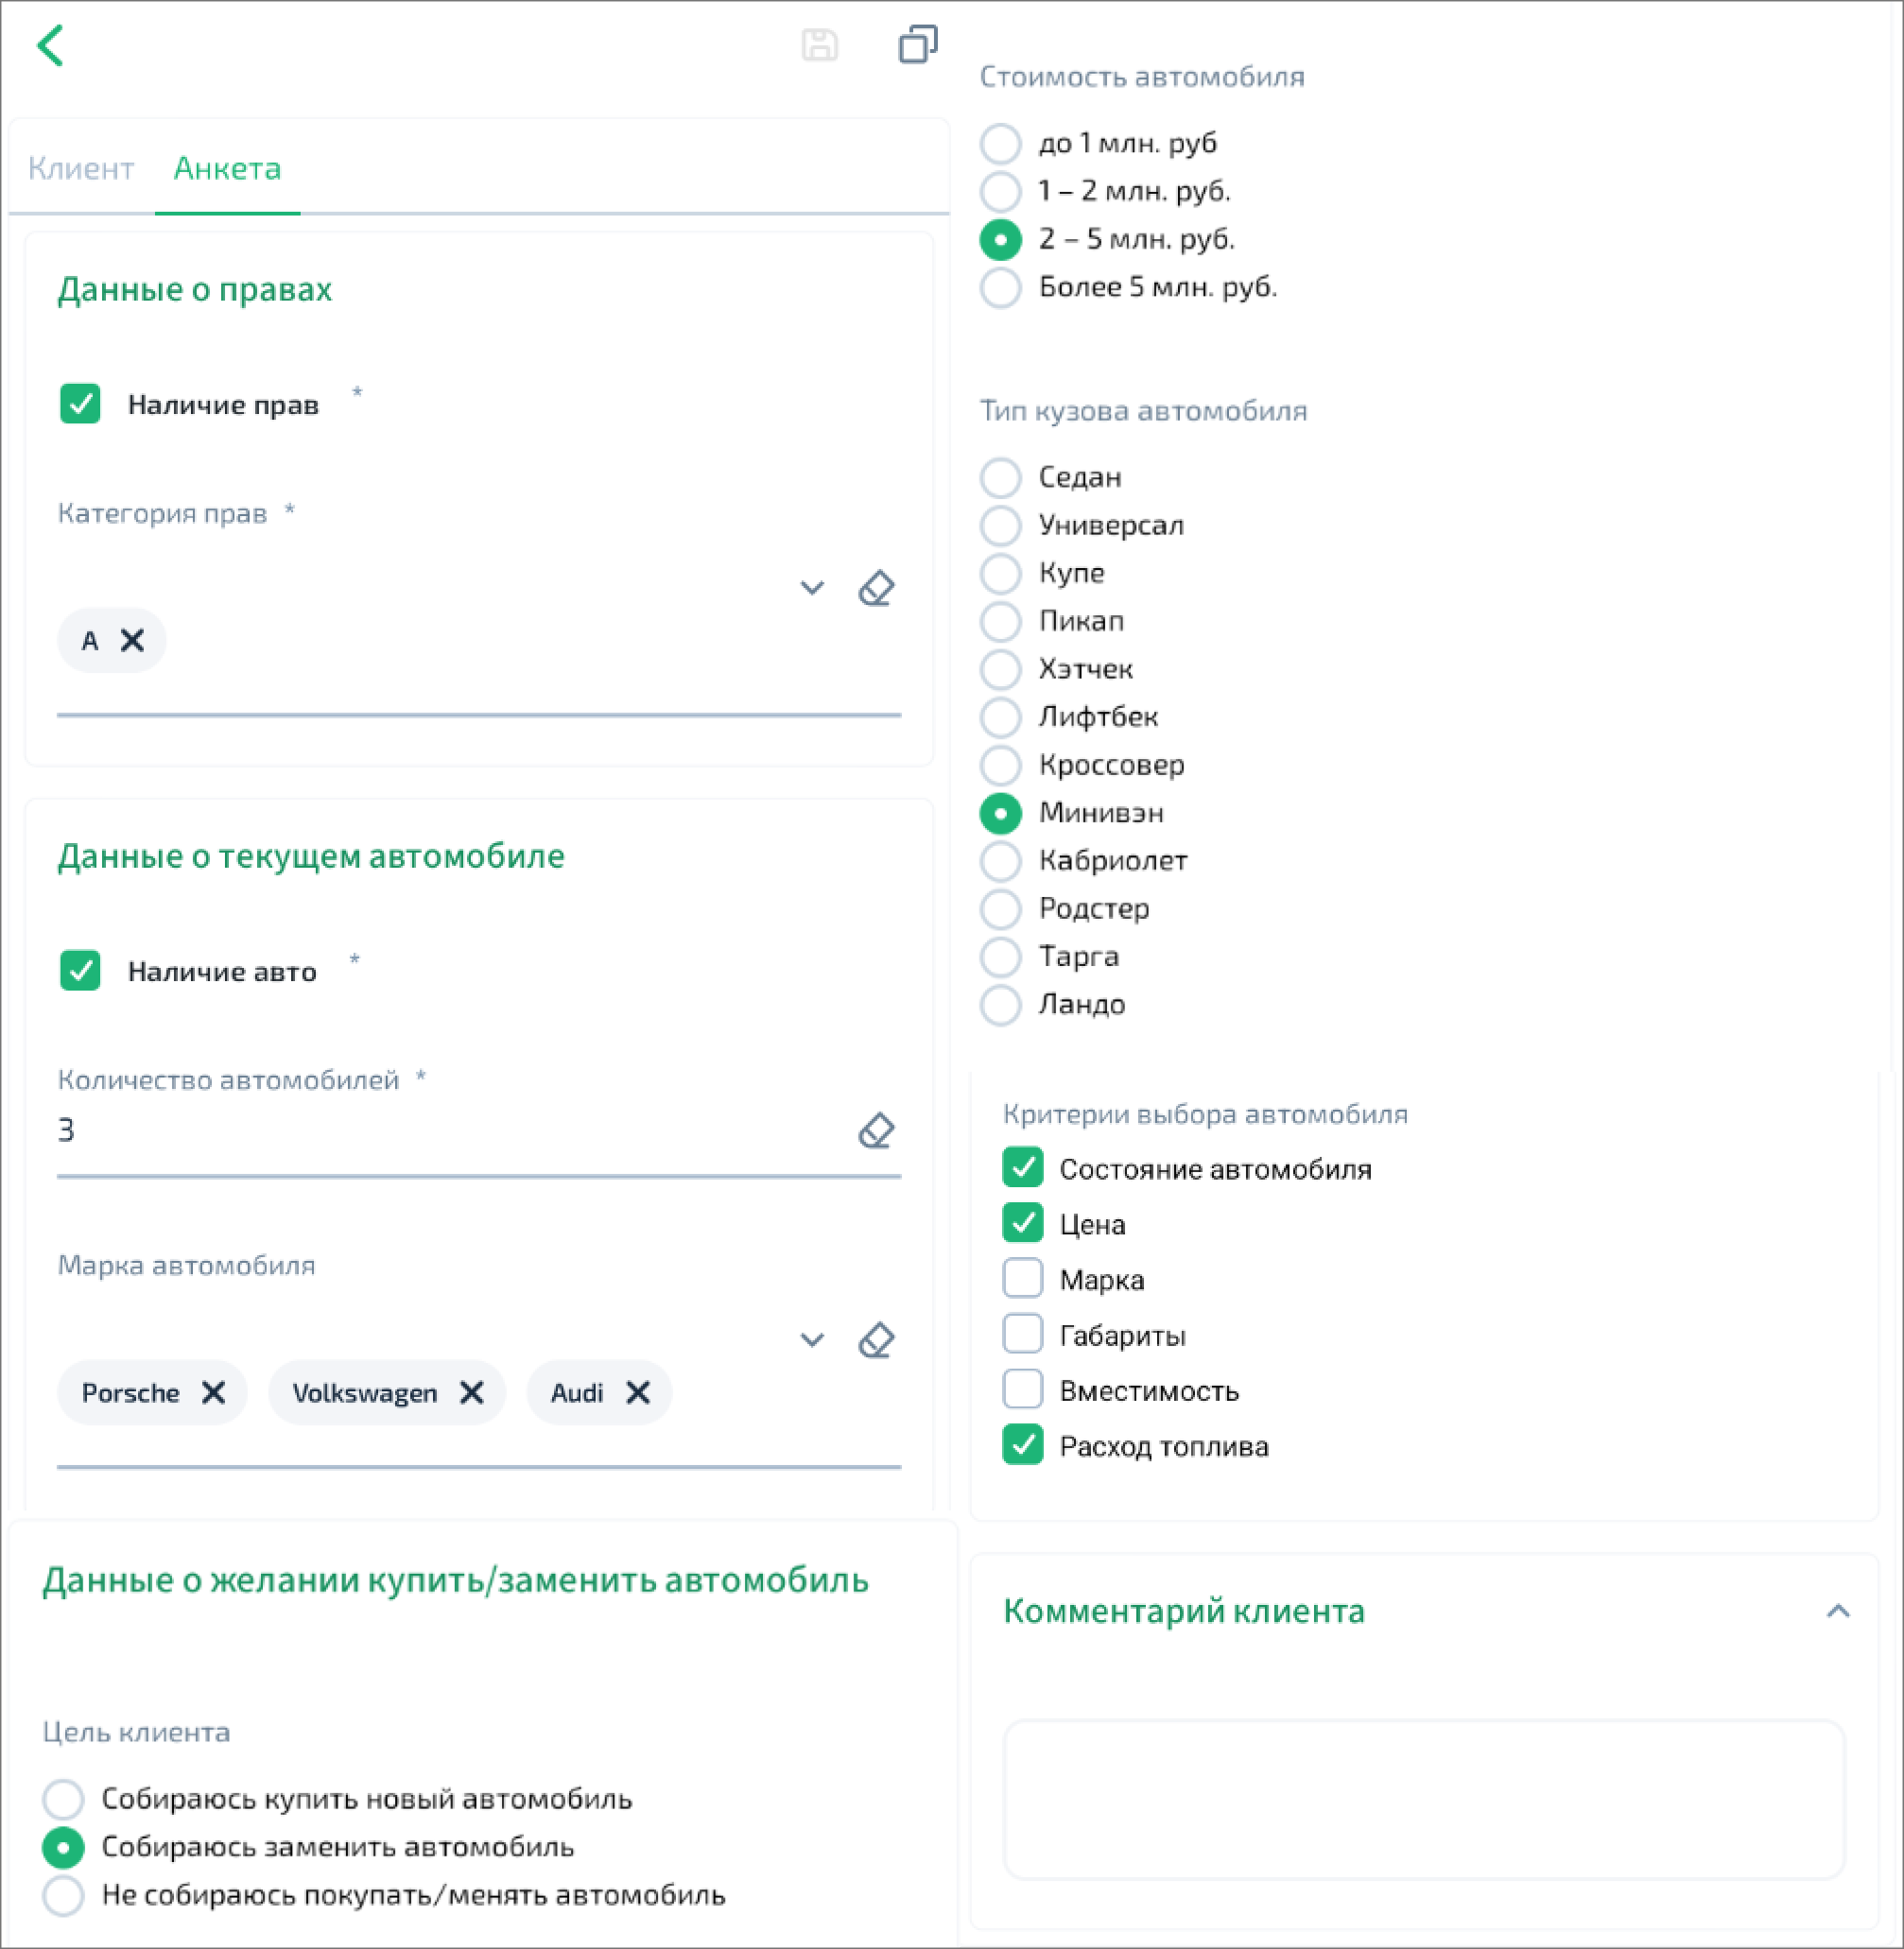Remove the Volkswagen chip
The width and height of the screenshot is (1904, 1949).
[471, 1392]
